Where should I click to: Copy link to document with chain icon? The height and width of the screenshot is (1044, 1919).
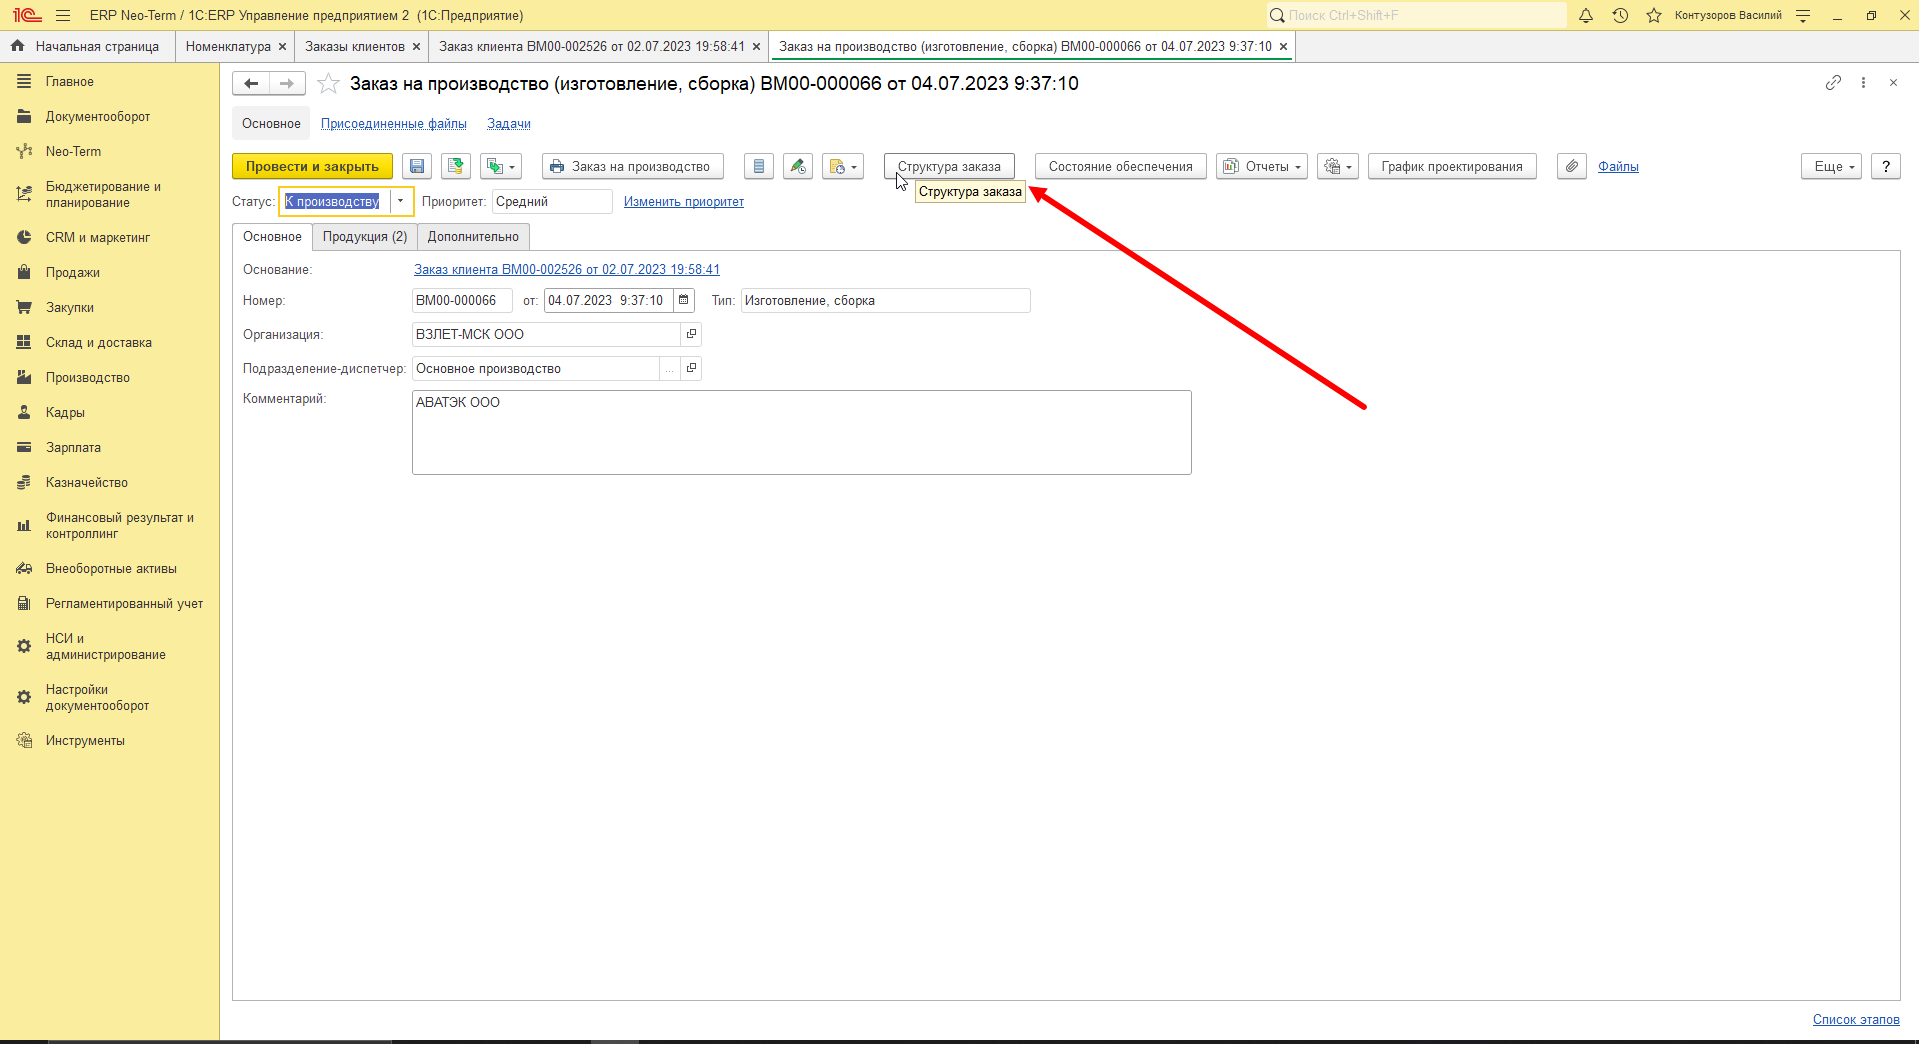tap(1833, 83)
